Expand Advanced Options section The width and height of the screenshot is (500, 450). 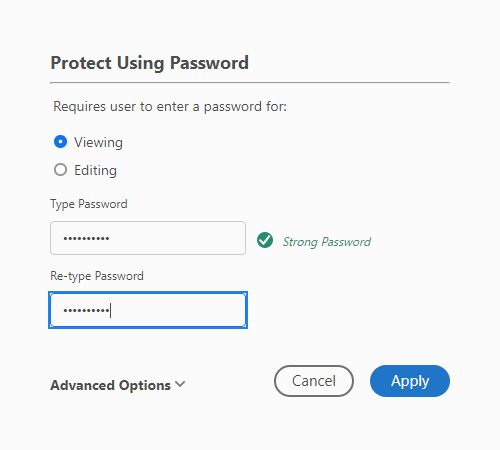tap(118, 385)
